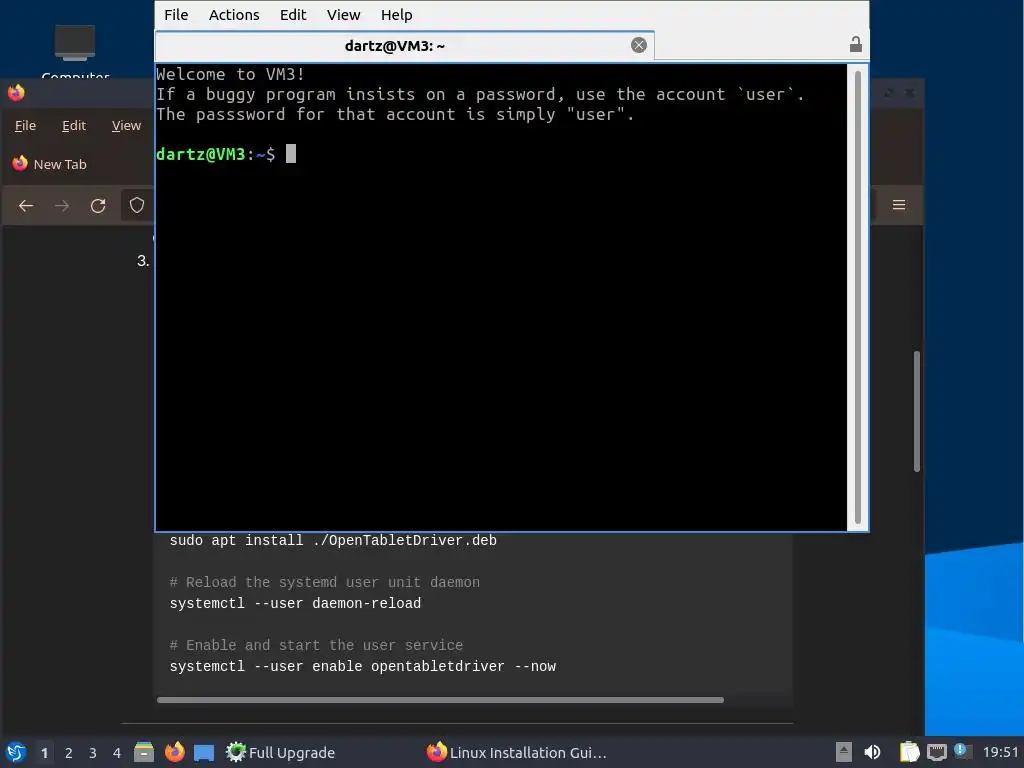Click the Firefox forward arrow

pyautogui.click(x=62, y=206)
